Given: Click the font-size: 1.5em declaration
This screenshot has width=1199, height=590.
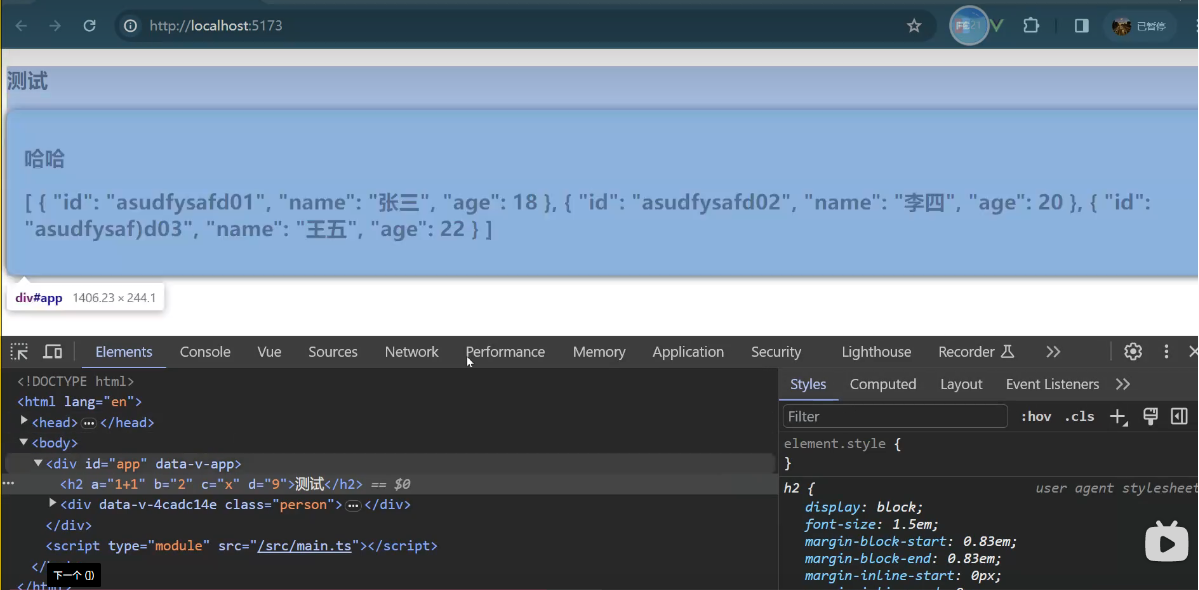Looking at the screenshot, I should click(x=872, y=525).
